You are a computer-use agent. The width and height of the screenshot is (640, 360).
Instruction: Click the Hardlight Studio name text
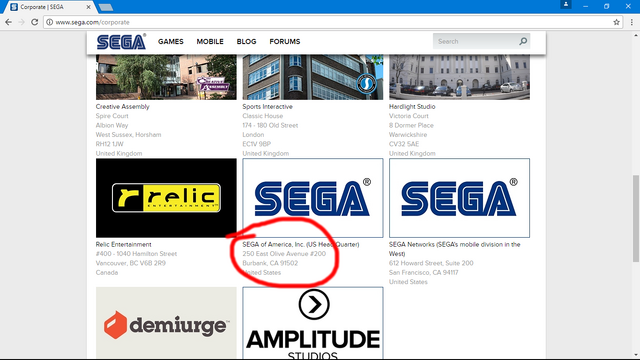click(x=412, y=107)
